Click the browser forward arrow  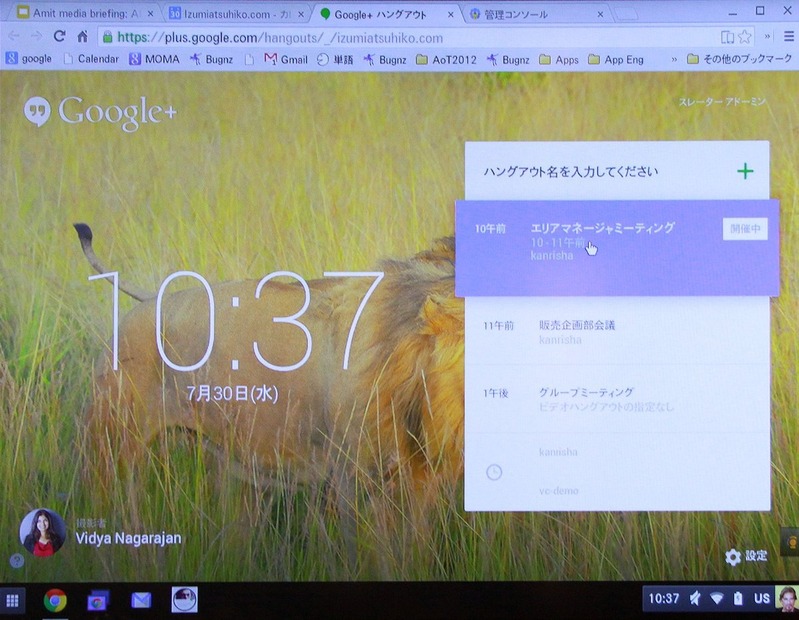36,36
